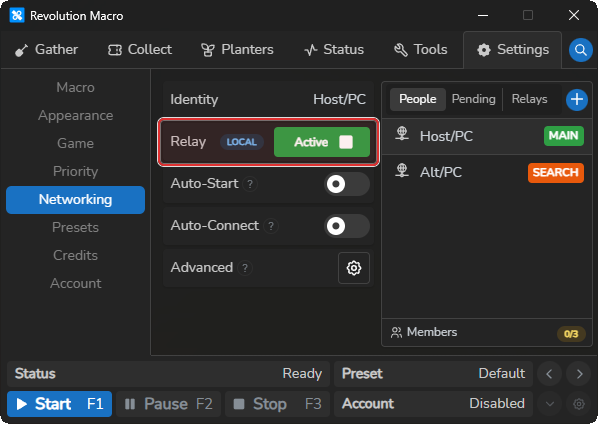
Task: Start the macro with Start F1
Action: coord(59,404)
